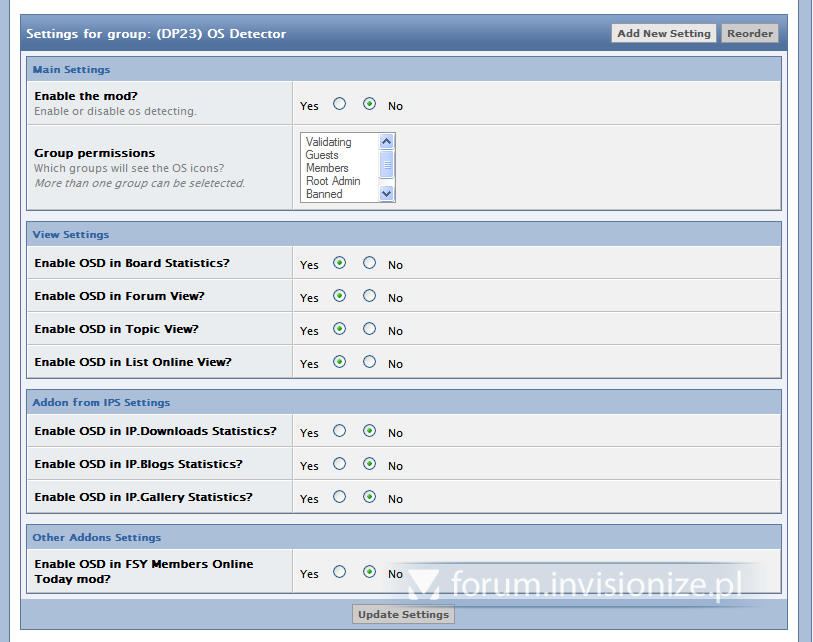The height and width of the screenshot is (642, 813).
Task: Select Validating in group permissions list
Action: (x=329, y=142)
